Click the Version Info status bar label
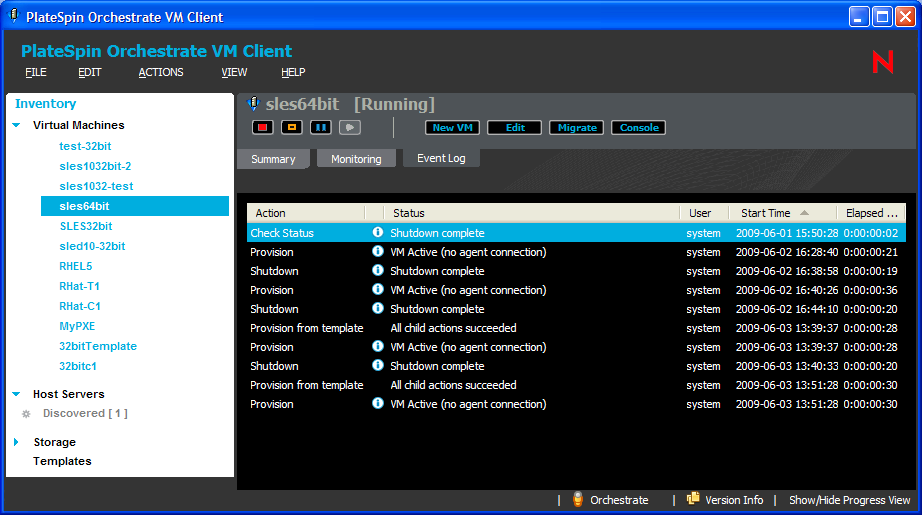The image size is (922, 515). pyautogui.click(x=734, y=500)
